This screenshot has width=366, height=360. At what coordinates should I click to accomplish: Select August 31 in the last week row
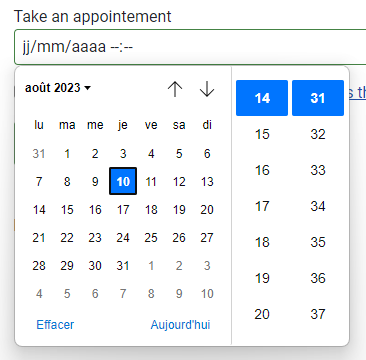click(123, 266)
